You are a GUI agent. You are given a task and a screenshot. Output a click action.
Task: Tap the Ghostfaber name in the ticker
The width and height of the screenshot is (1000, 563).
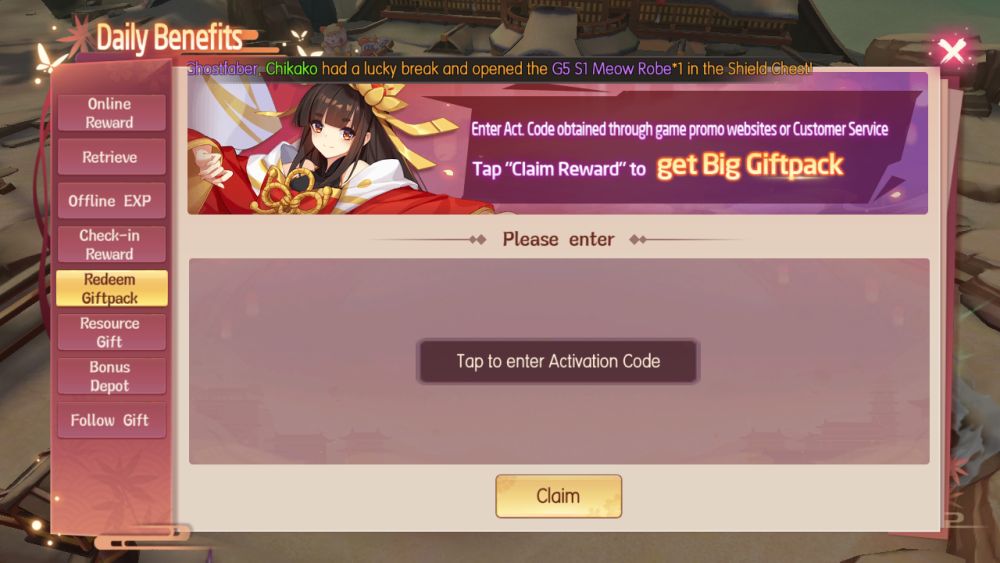(x=223, y=69)
